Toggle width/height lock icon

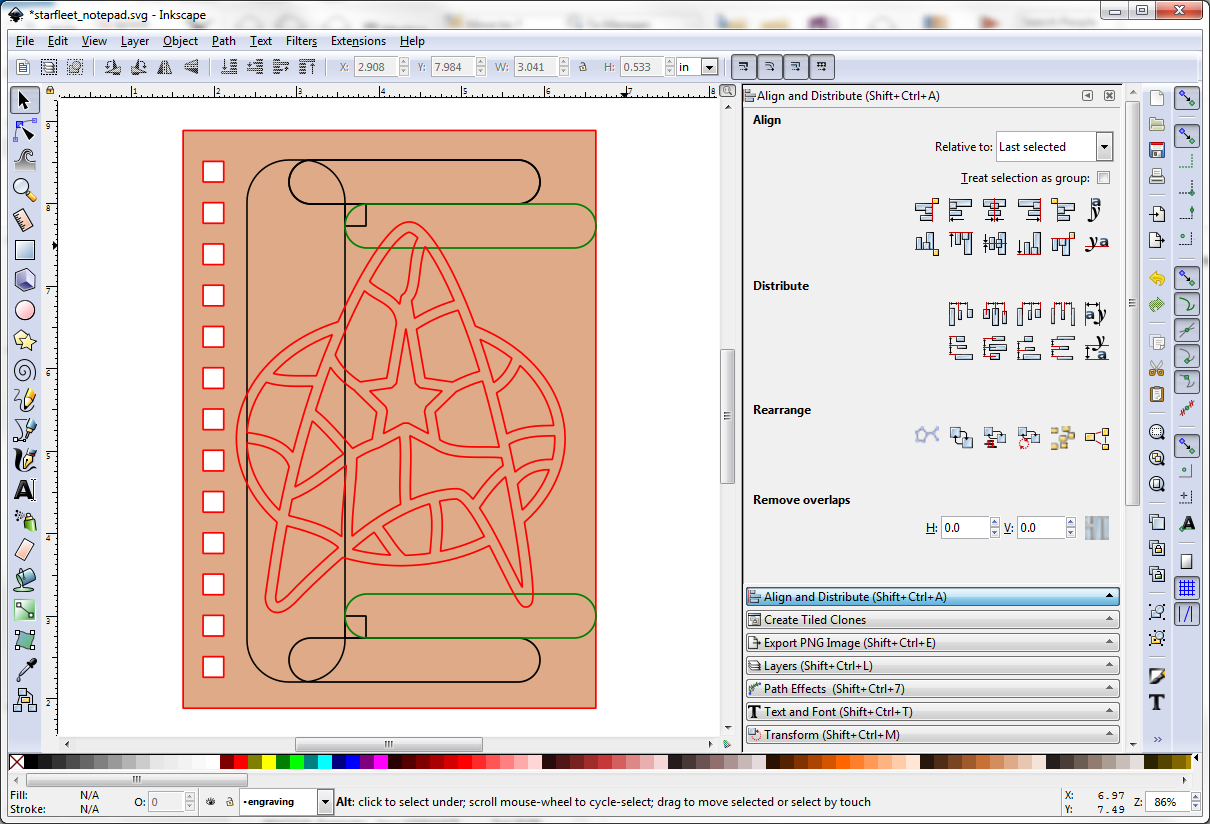pyautogui.click(x=583, y=67)
